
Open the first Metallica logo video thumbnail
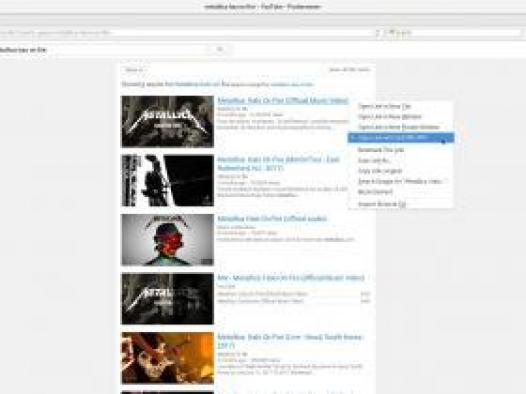pyautogui.click(x=167, y=121)
